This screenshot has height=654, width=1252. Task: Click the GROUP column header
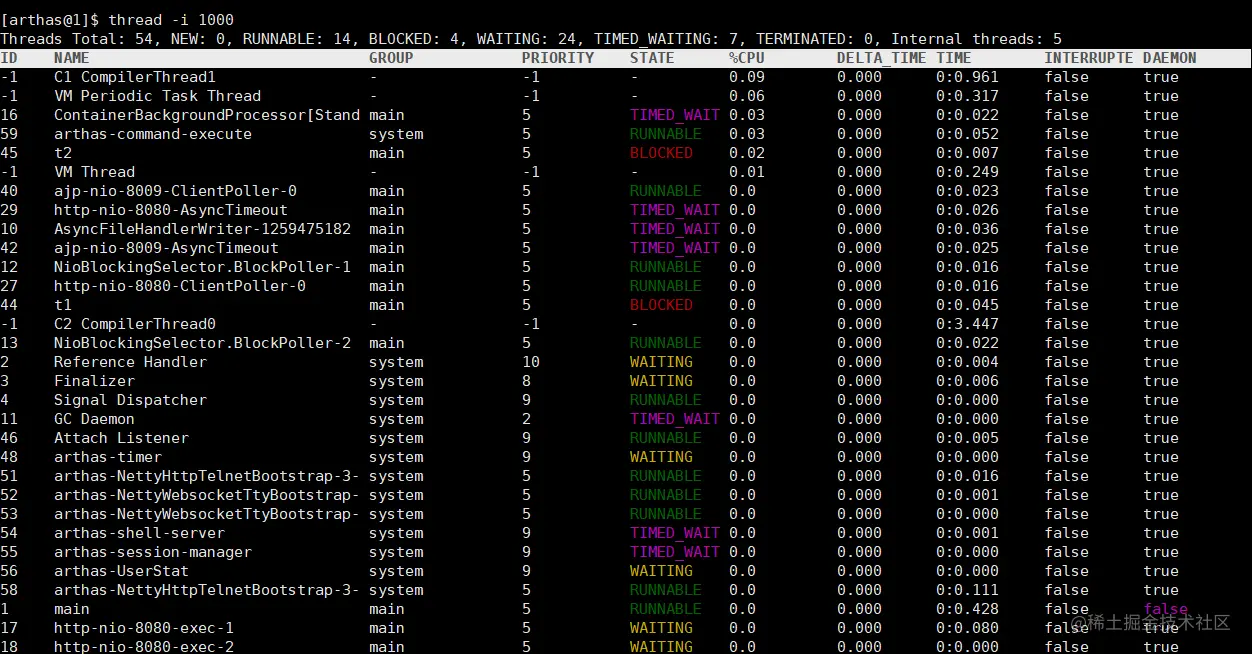pos(391,57)
